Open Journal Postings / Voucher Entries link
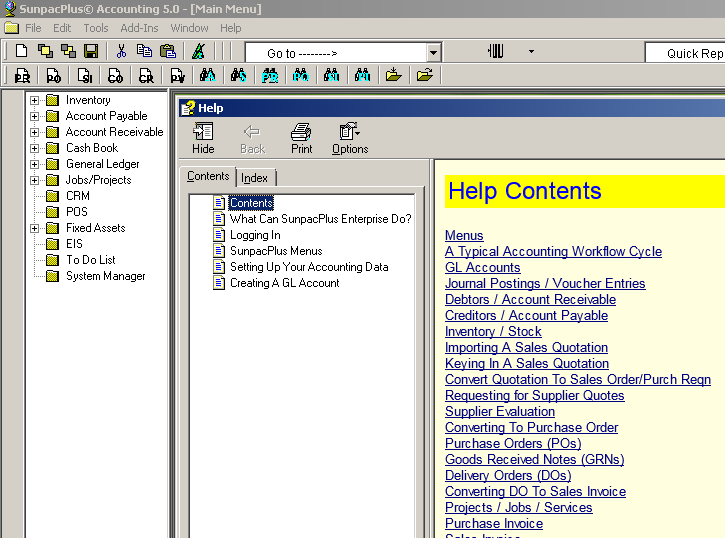 click(545, 283)
